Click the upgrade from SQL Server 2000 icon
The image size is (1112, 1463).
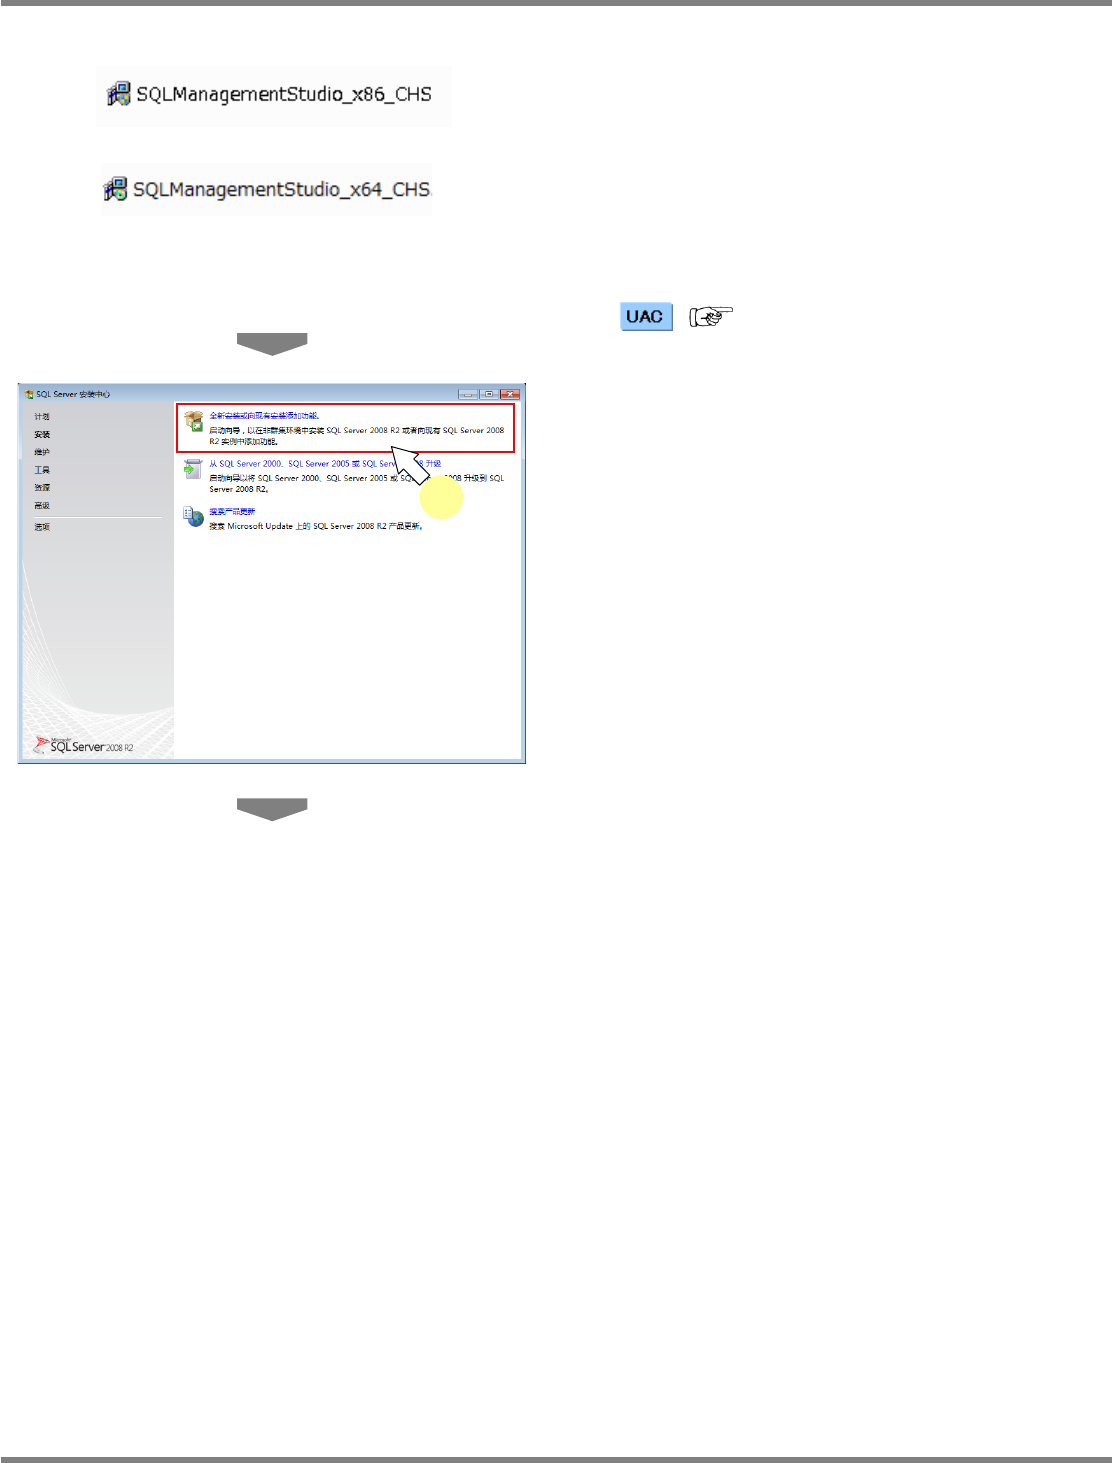[193, 468]
